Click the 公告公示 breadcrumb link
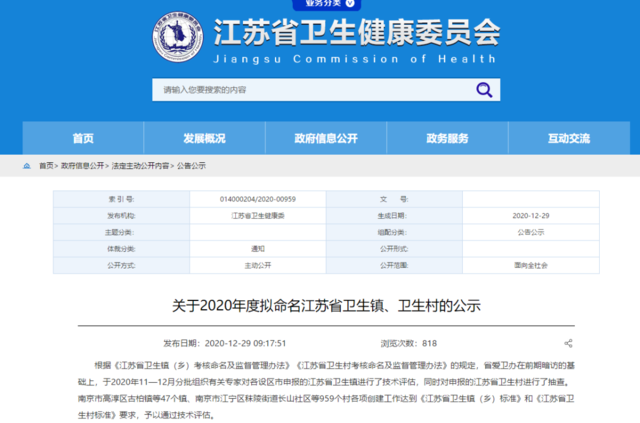 coord(191,166)
